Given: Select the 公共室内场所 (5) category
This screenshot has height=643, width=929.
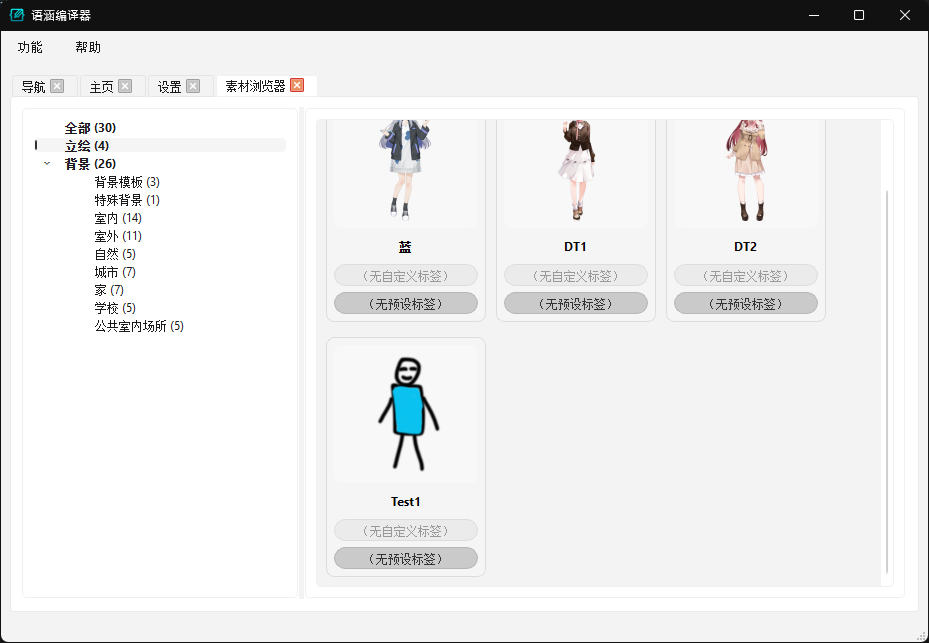Looking at the screenshot, I should point(139,326).
